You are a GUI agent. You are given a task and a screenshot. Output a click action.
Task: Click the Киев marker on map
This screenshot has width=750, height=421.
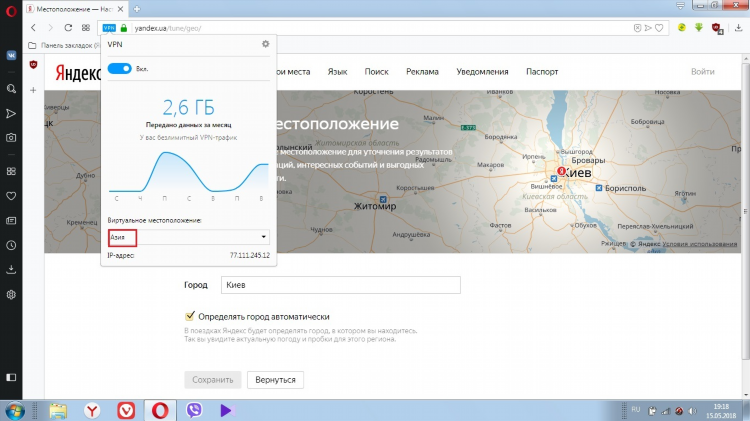pos(562,171)
